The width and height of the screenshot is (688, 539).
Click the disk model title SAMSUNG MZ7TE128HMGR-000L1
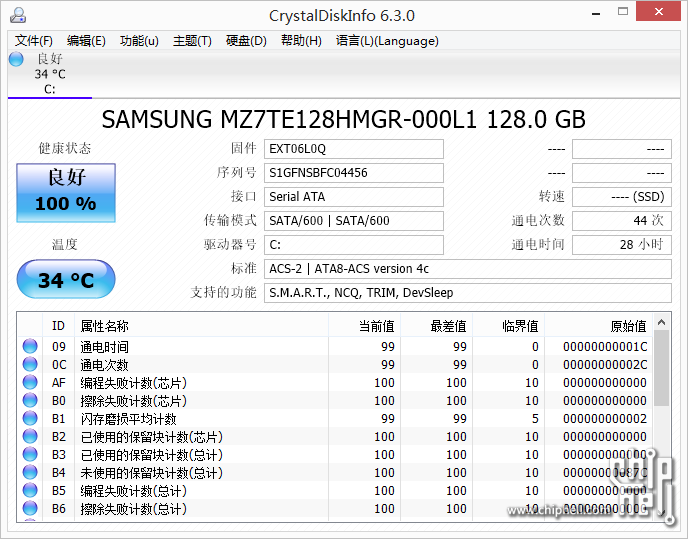tap(289, 119)
